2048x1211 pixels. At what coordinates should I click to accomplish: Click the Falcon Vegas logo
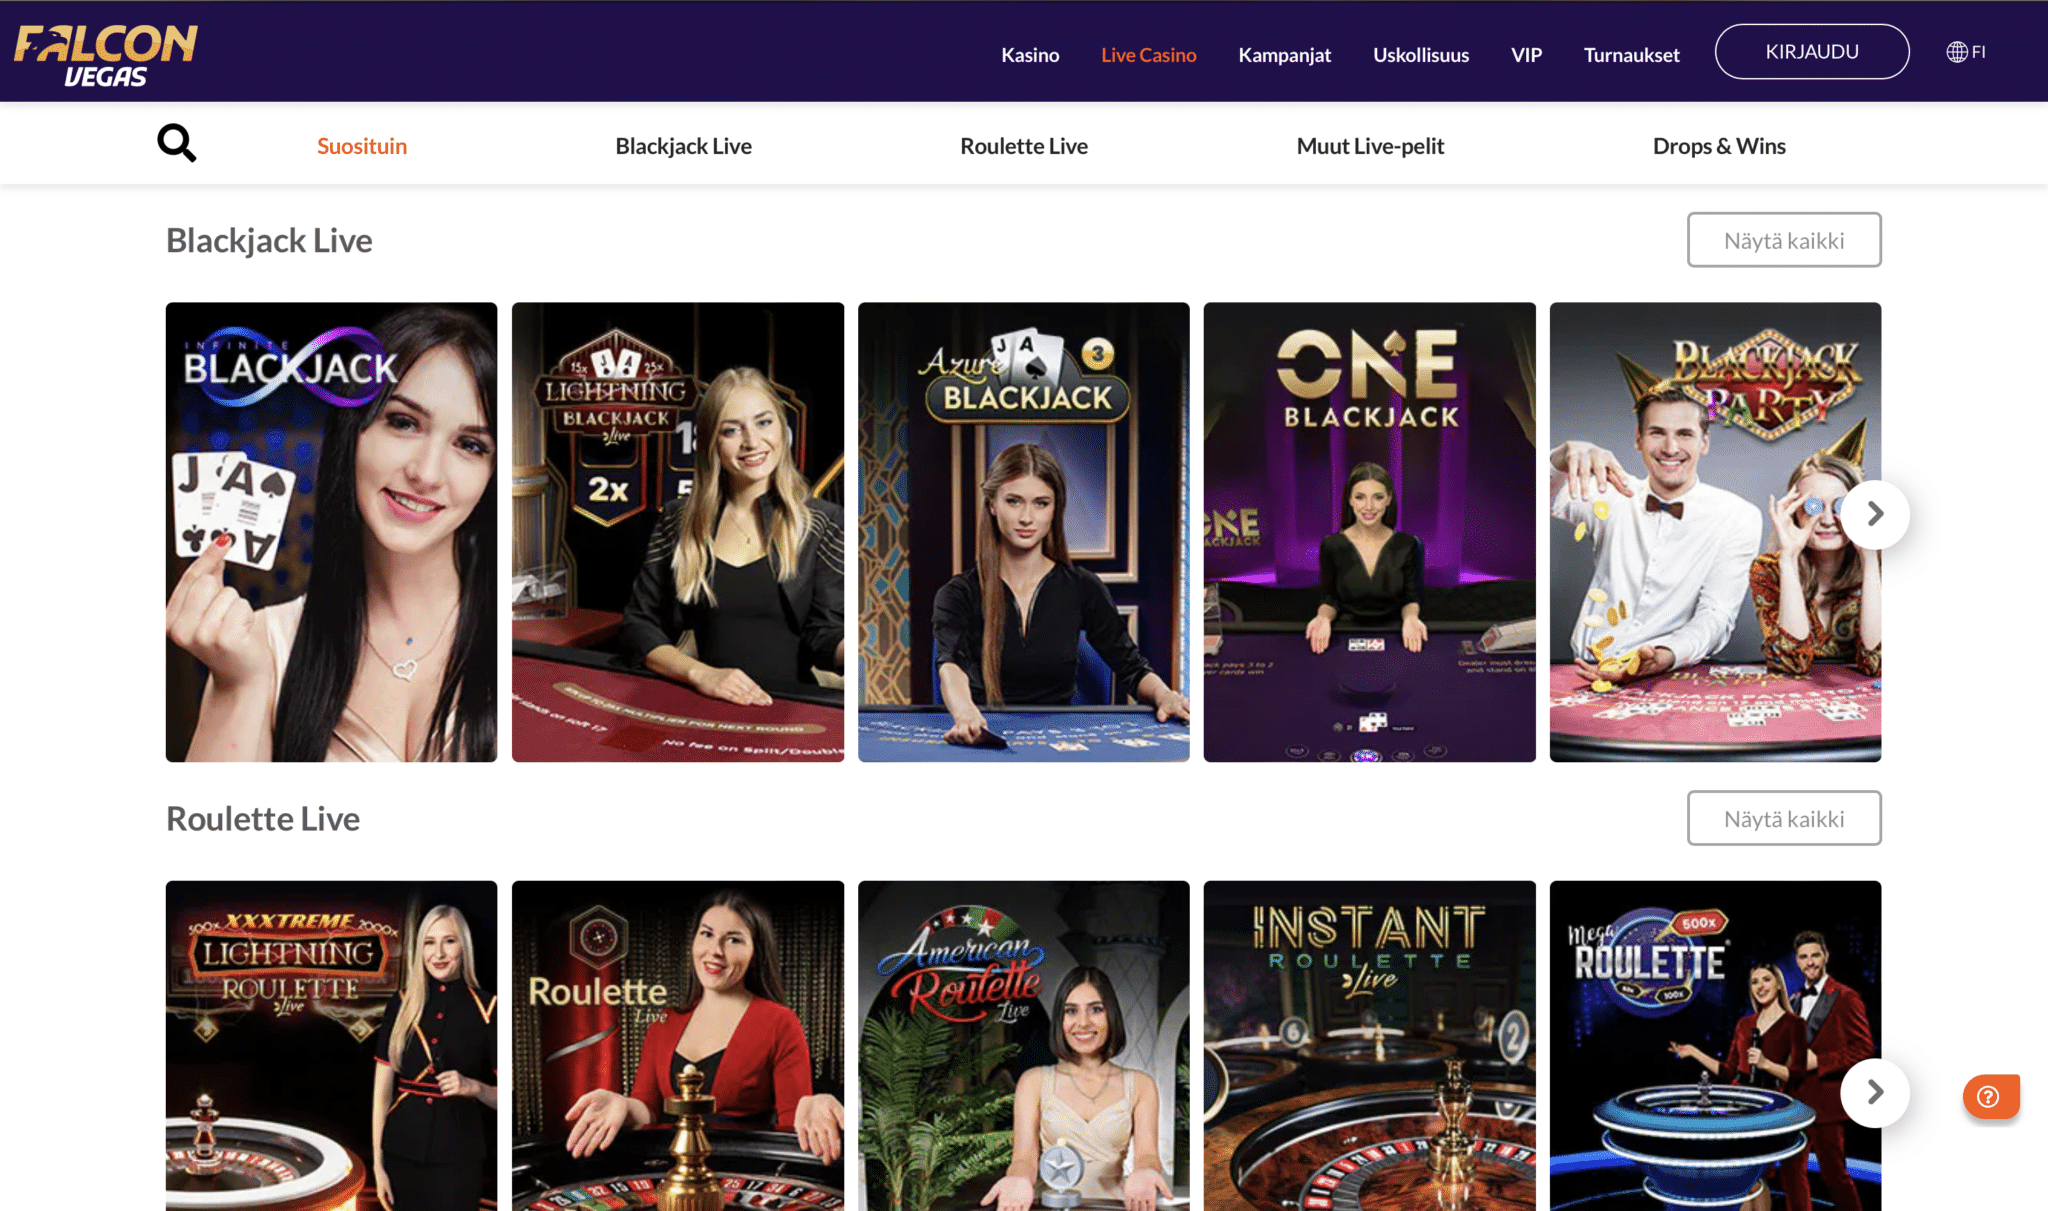pos(105,55)
